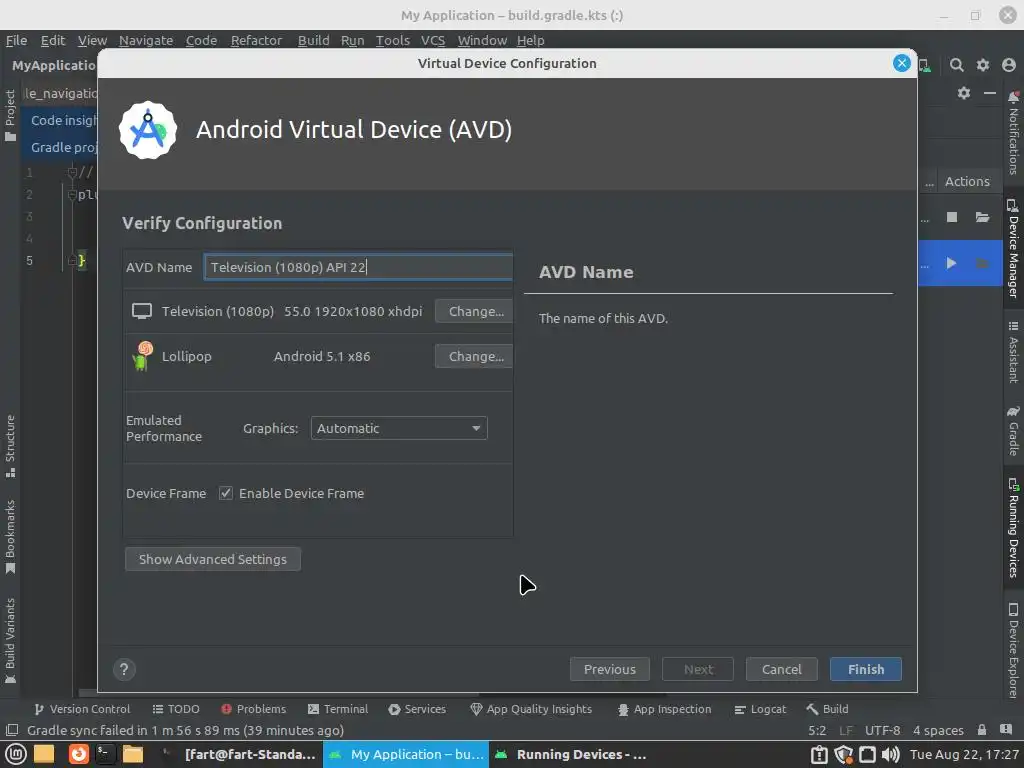
Task: Click the user account avatar icon
Action: click(1009, 65)
